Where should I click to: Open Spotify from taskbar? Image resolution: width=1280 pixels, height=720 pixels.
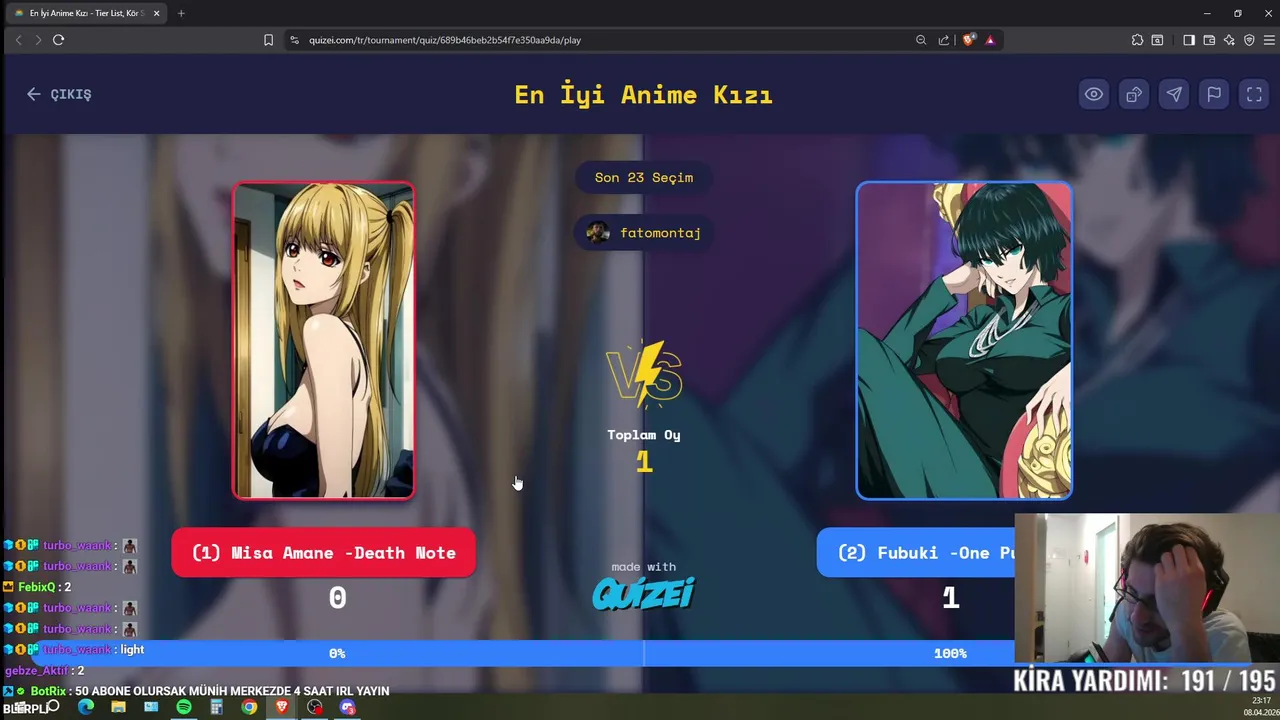[x=184, y=707]
